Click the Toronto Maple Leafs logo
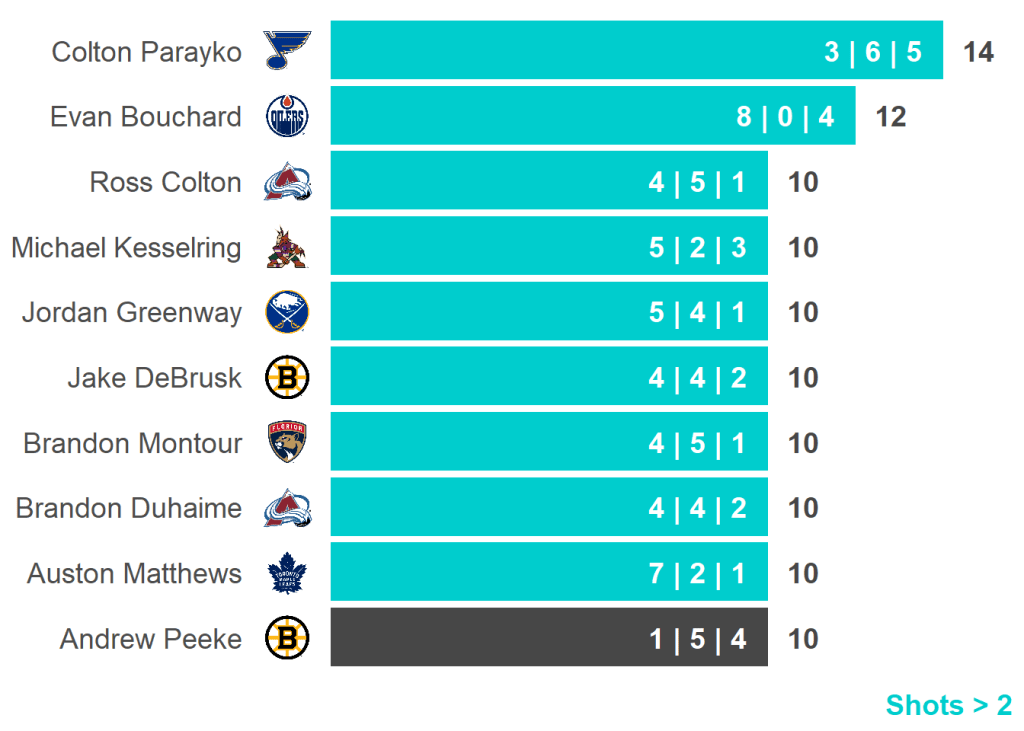1024x731 pixels. (x=287, y=574)
